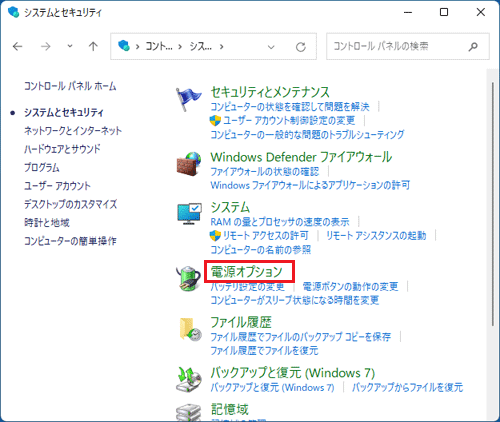The image size is (500, 422).
Task: Close the システムとセキュリティ window
Action: [x=481, y=12]
